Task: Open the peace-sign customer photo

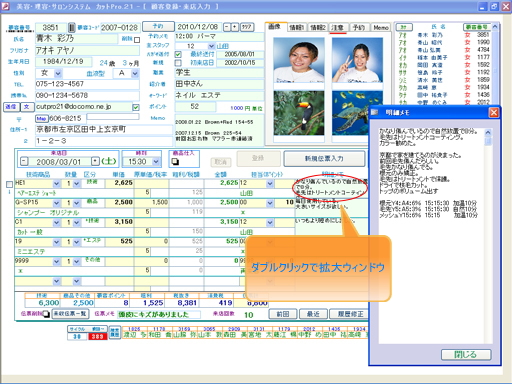Action: 357,60
